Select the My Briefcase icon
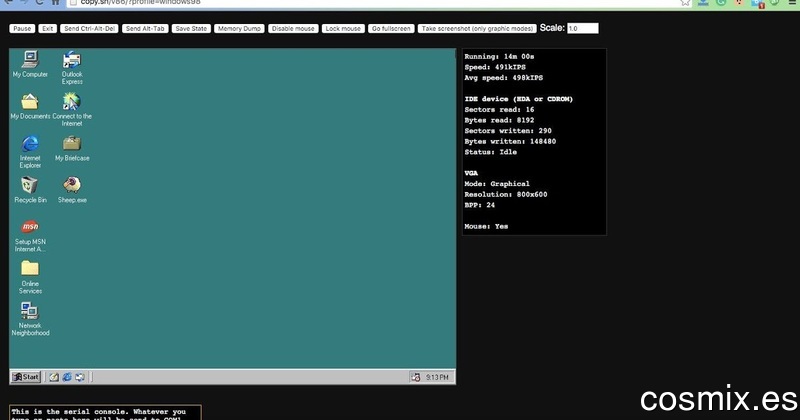Image resolution: width=800 pixels, height=420 pixels. coord(72,148)
